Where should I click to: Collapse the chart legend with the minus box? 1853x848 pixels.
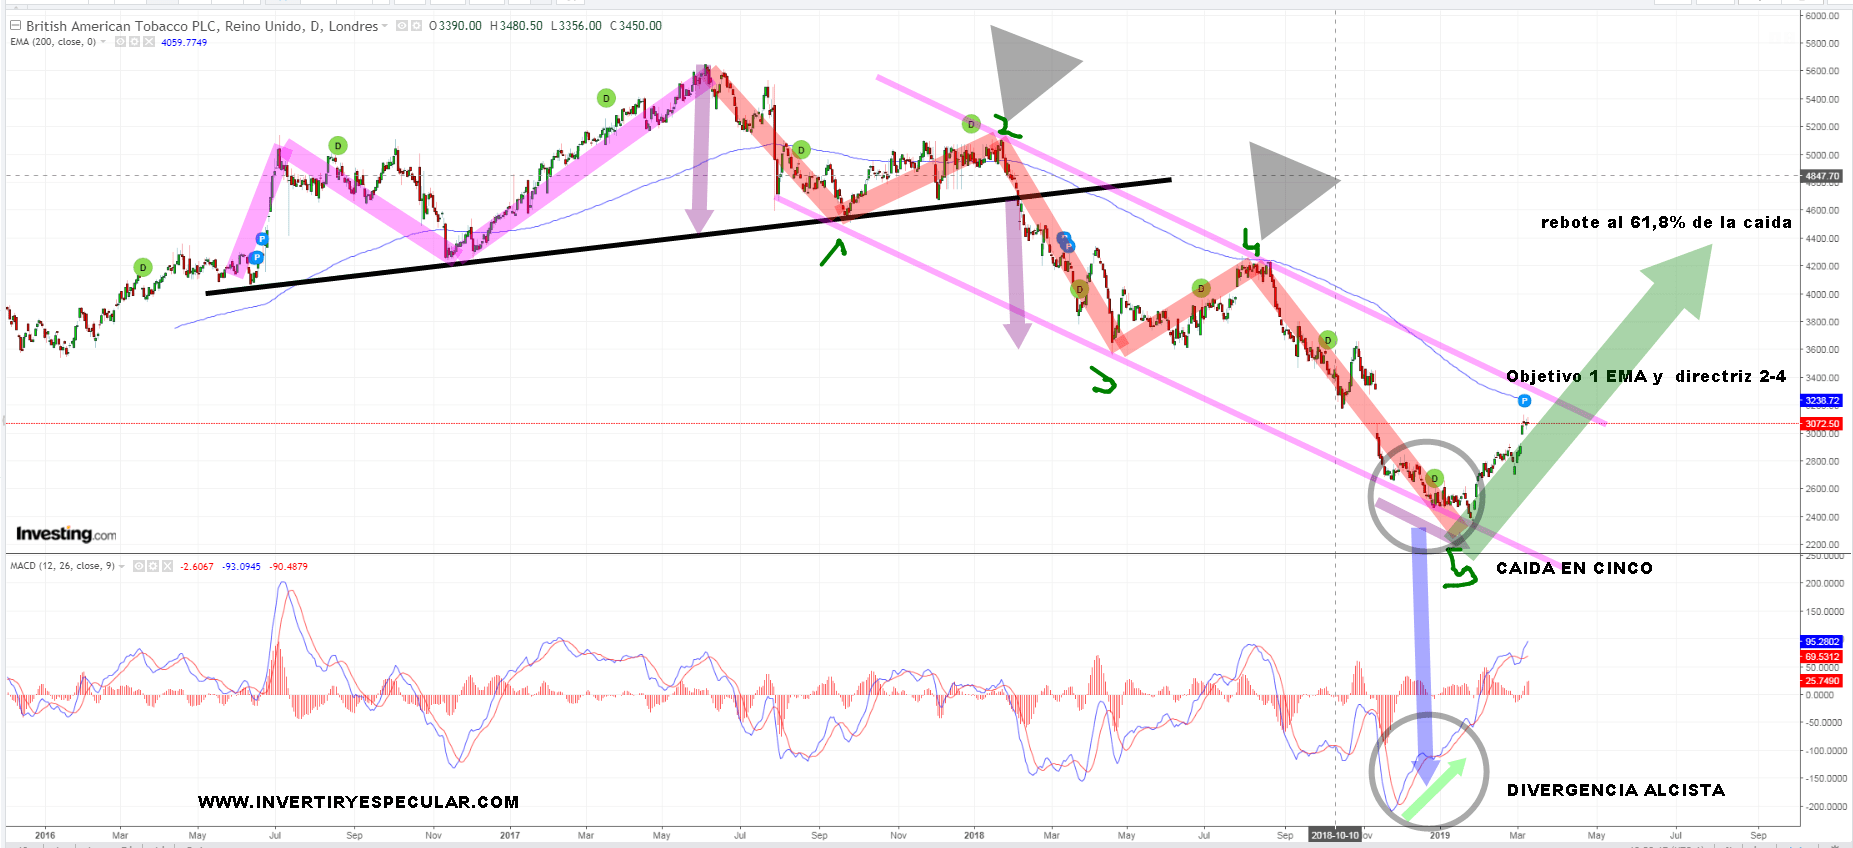[15, 25]
